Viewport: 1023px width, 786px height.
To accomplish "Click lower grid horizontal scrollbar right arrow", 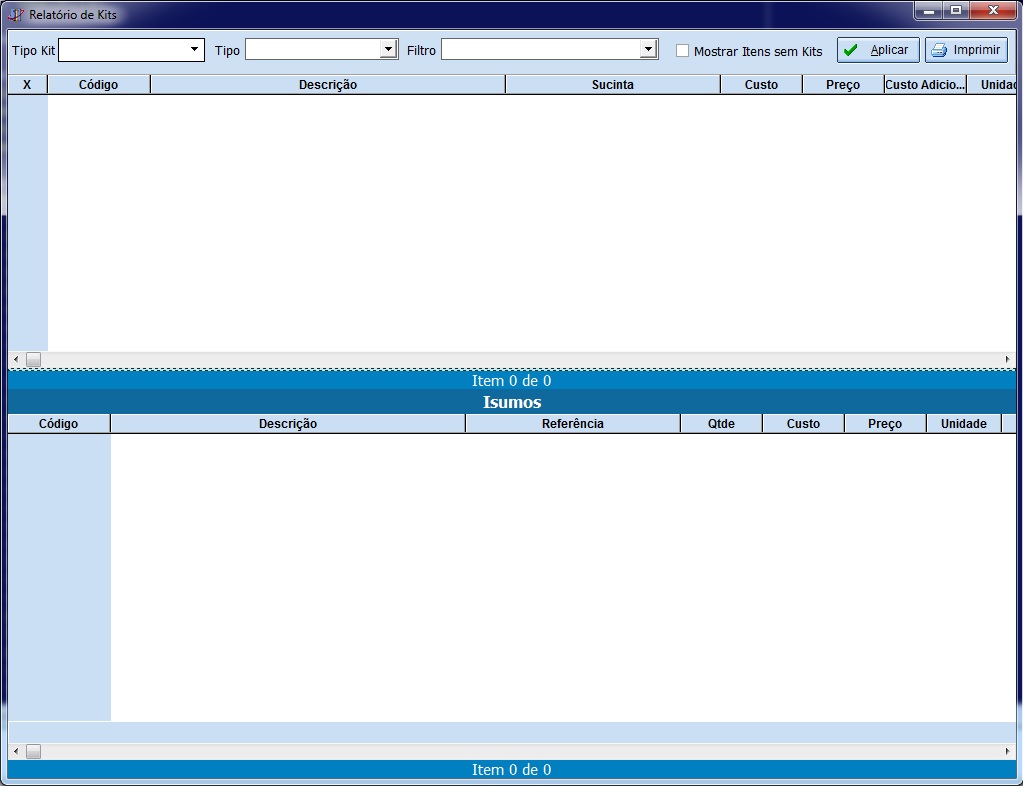I will tap(1007, 751).
